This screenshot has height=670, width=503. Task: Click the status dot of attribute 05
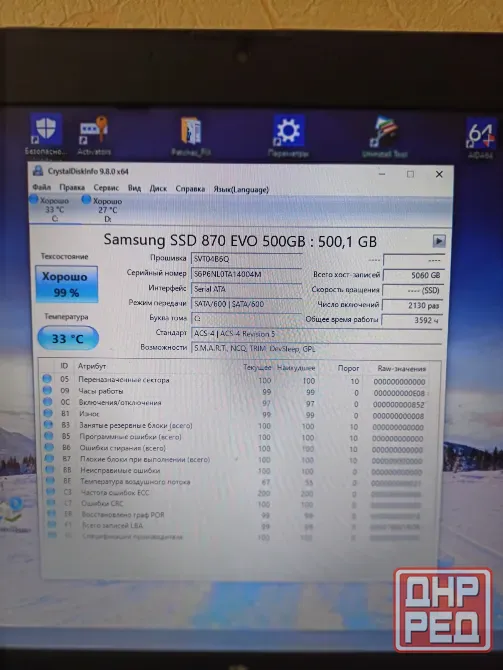point(47,379)
